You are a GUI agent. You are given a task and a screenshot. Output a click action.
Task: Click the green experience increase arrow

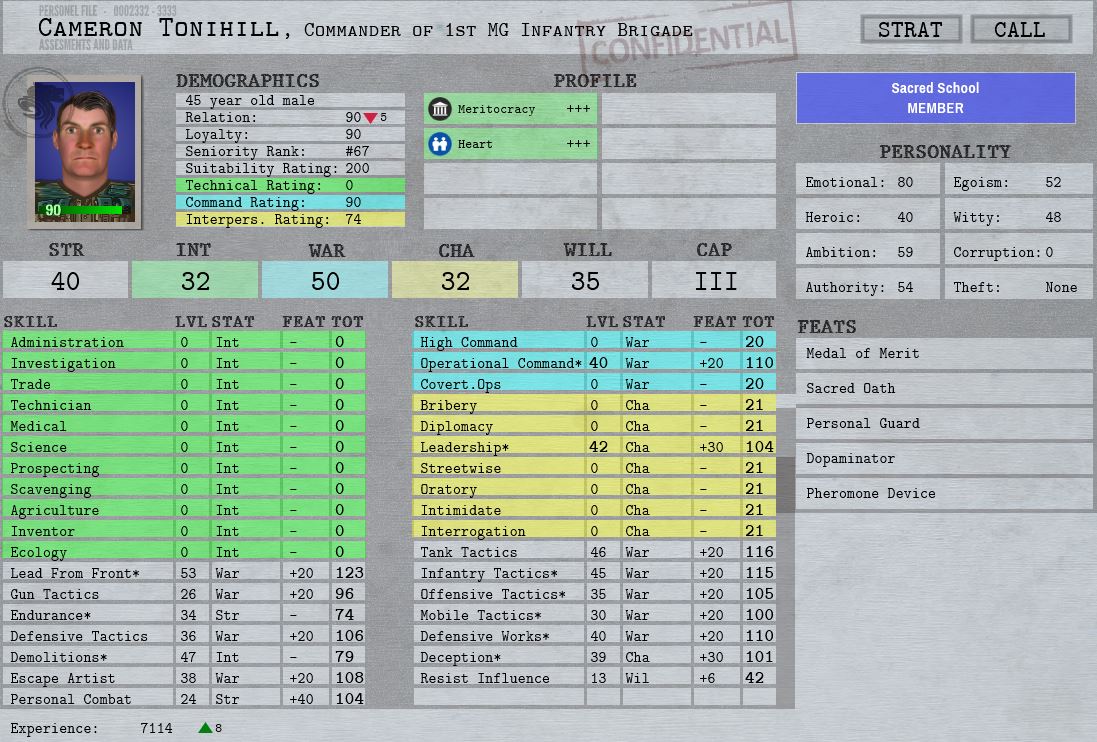[x=205, y=728]
